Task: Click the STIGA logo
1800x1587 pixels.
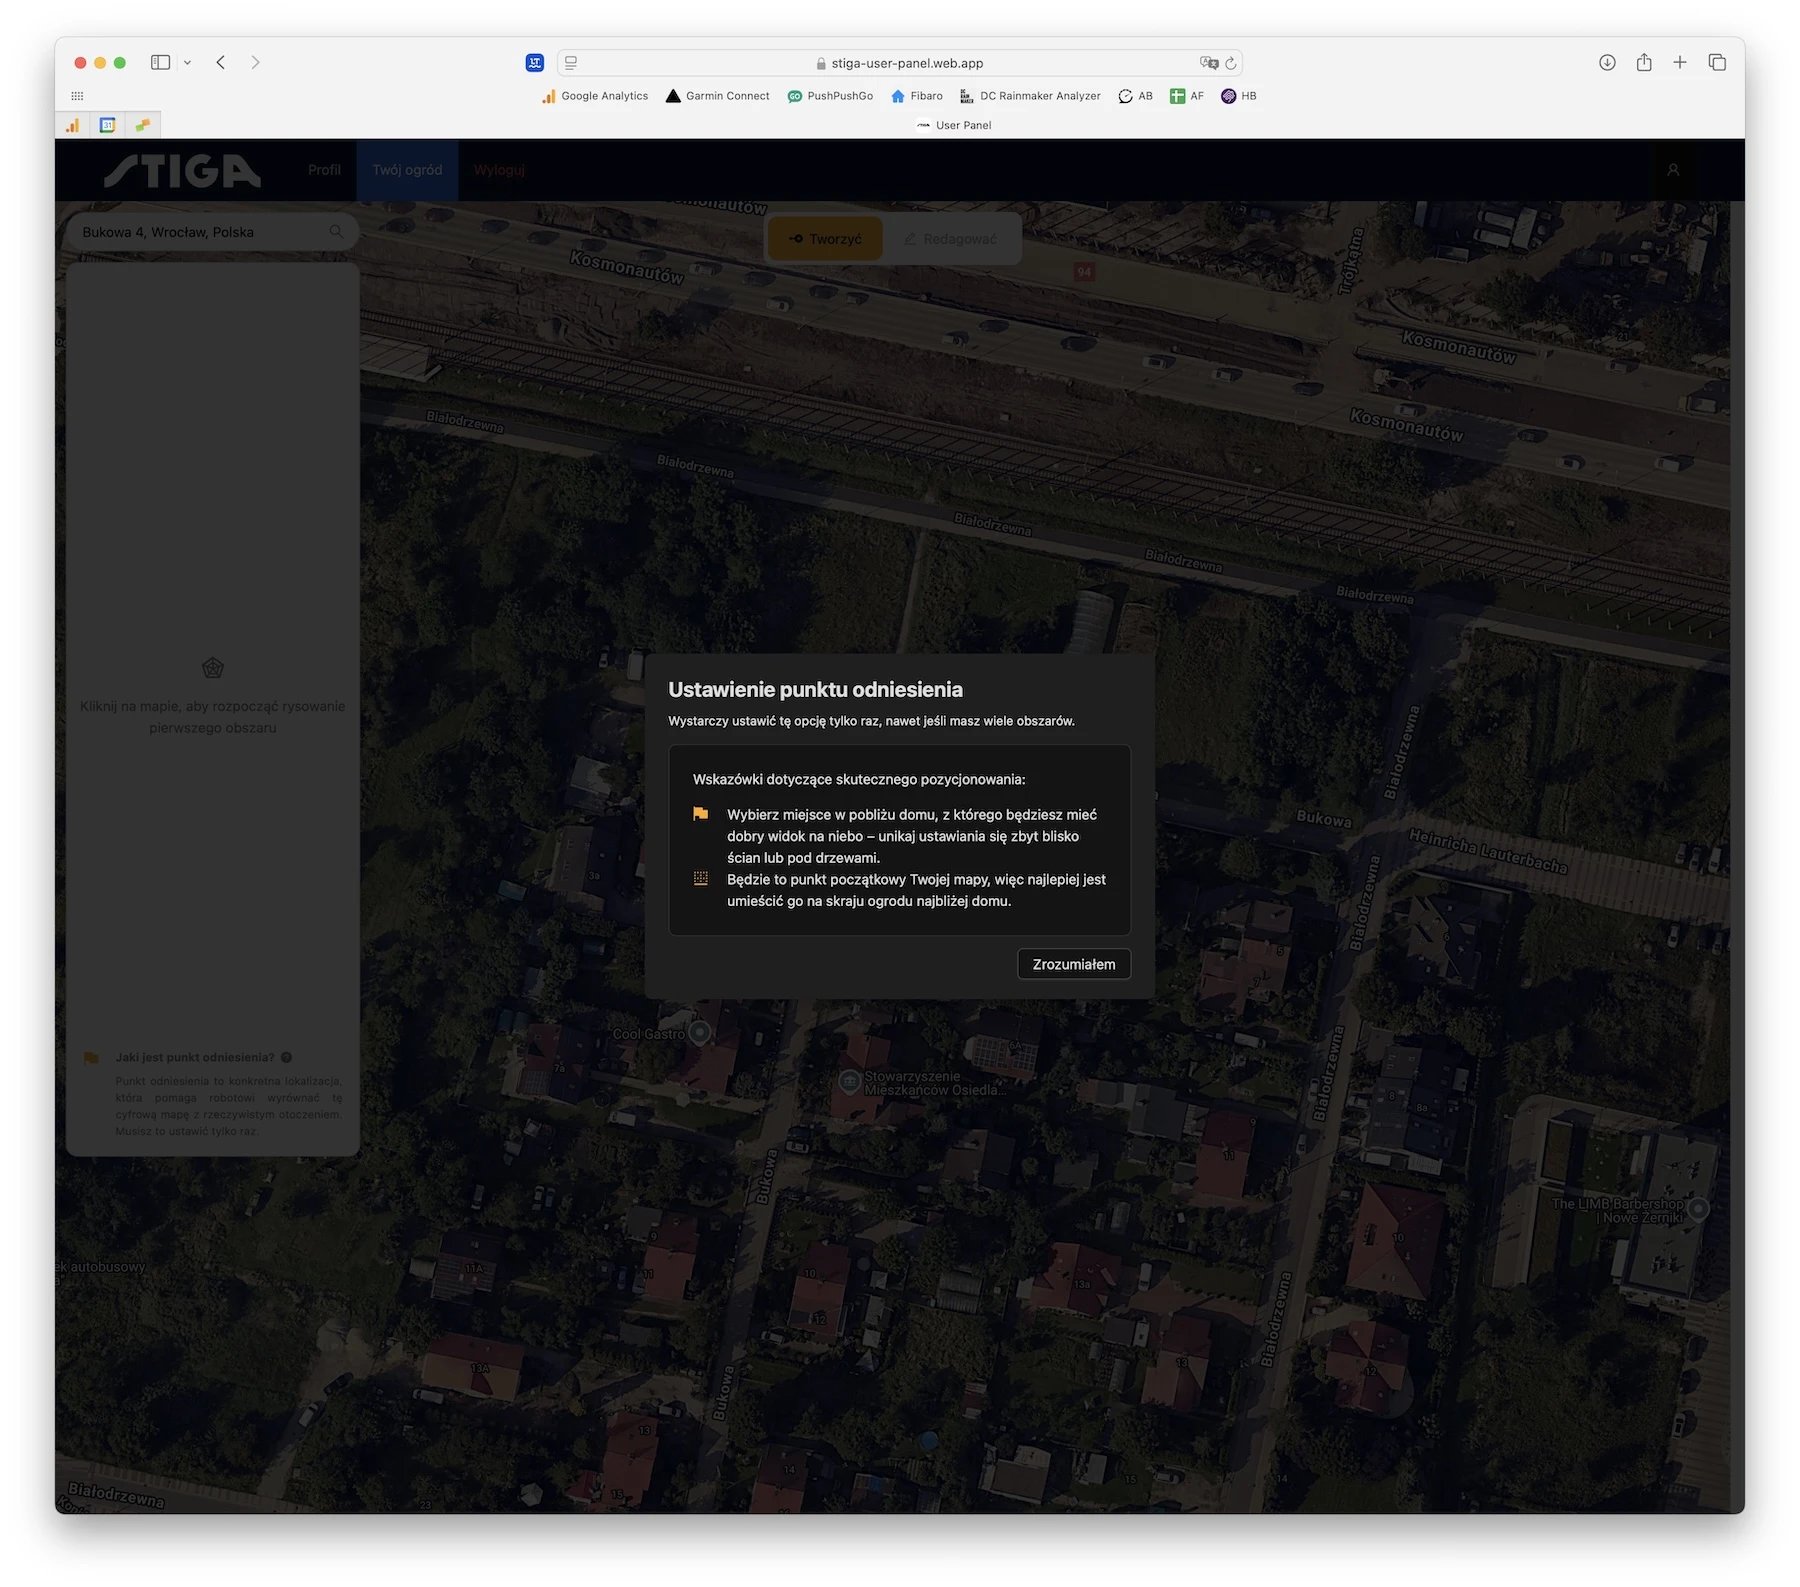Action: 182,170
